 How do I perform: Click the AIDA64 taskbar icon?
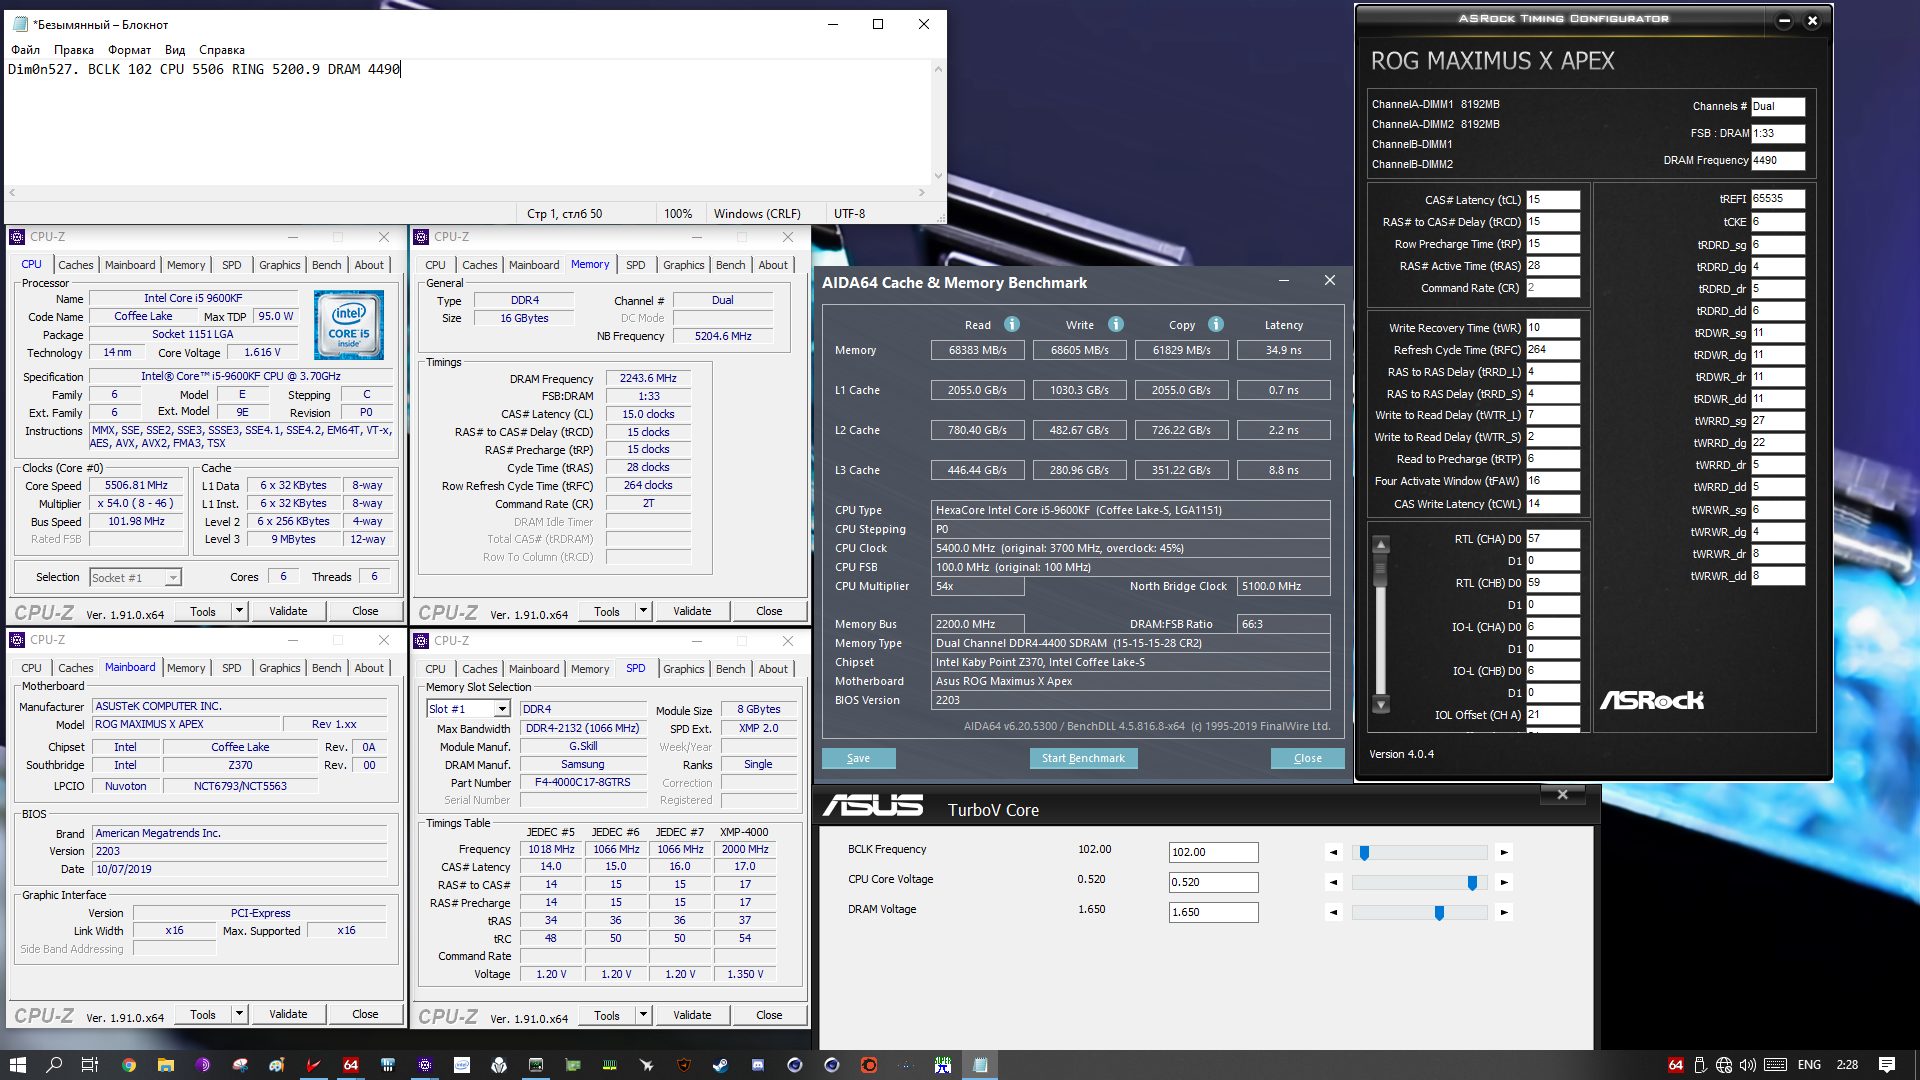351,1065
